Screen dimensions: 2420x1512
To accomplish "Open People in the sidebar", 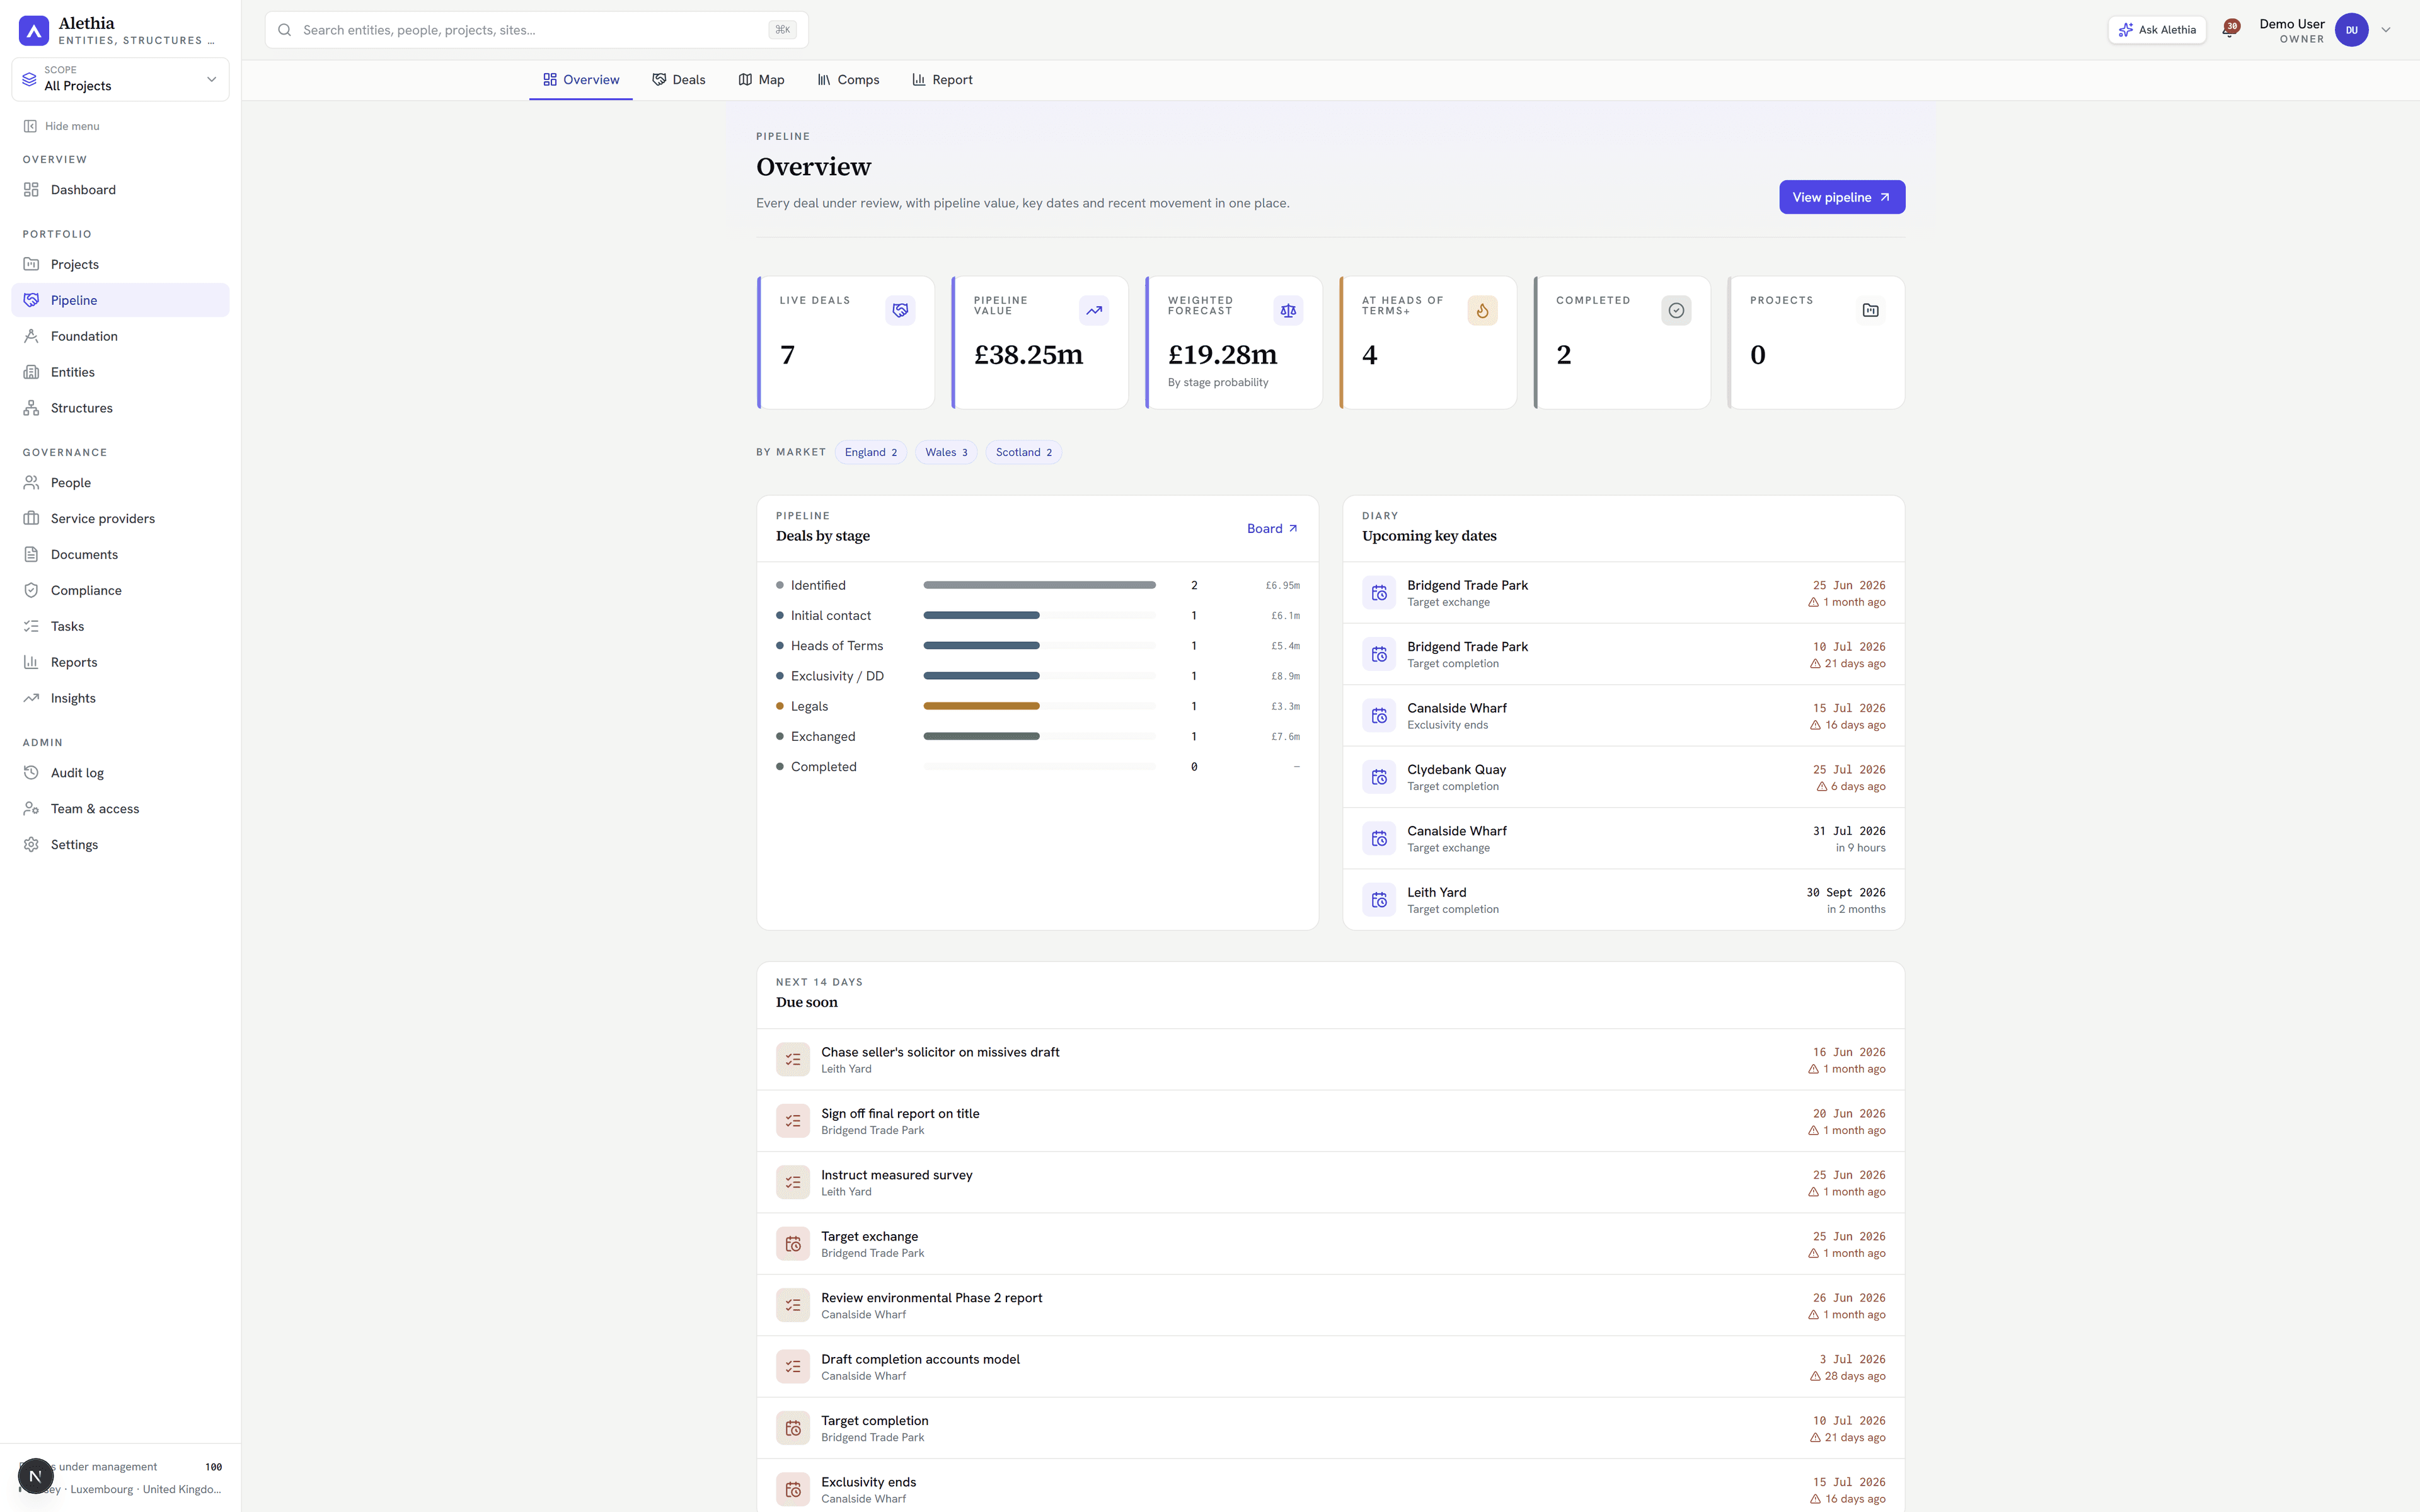I will 120,482.
